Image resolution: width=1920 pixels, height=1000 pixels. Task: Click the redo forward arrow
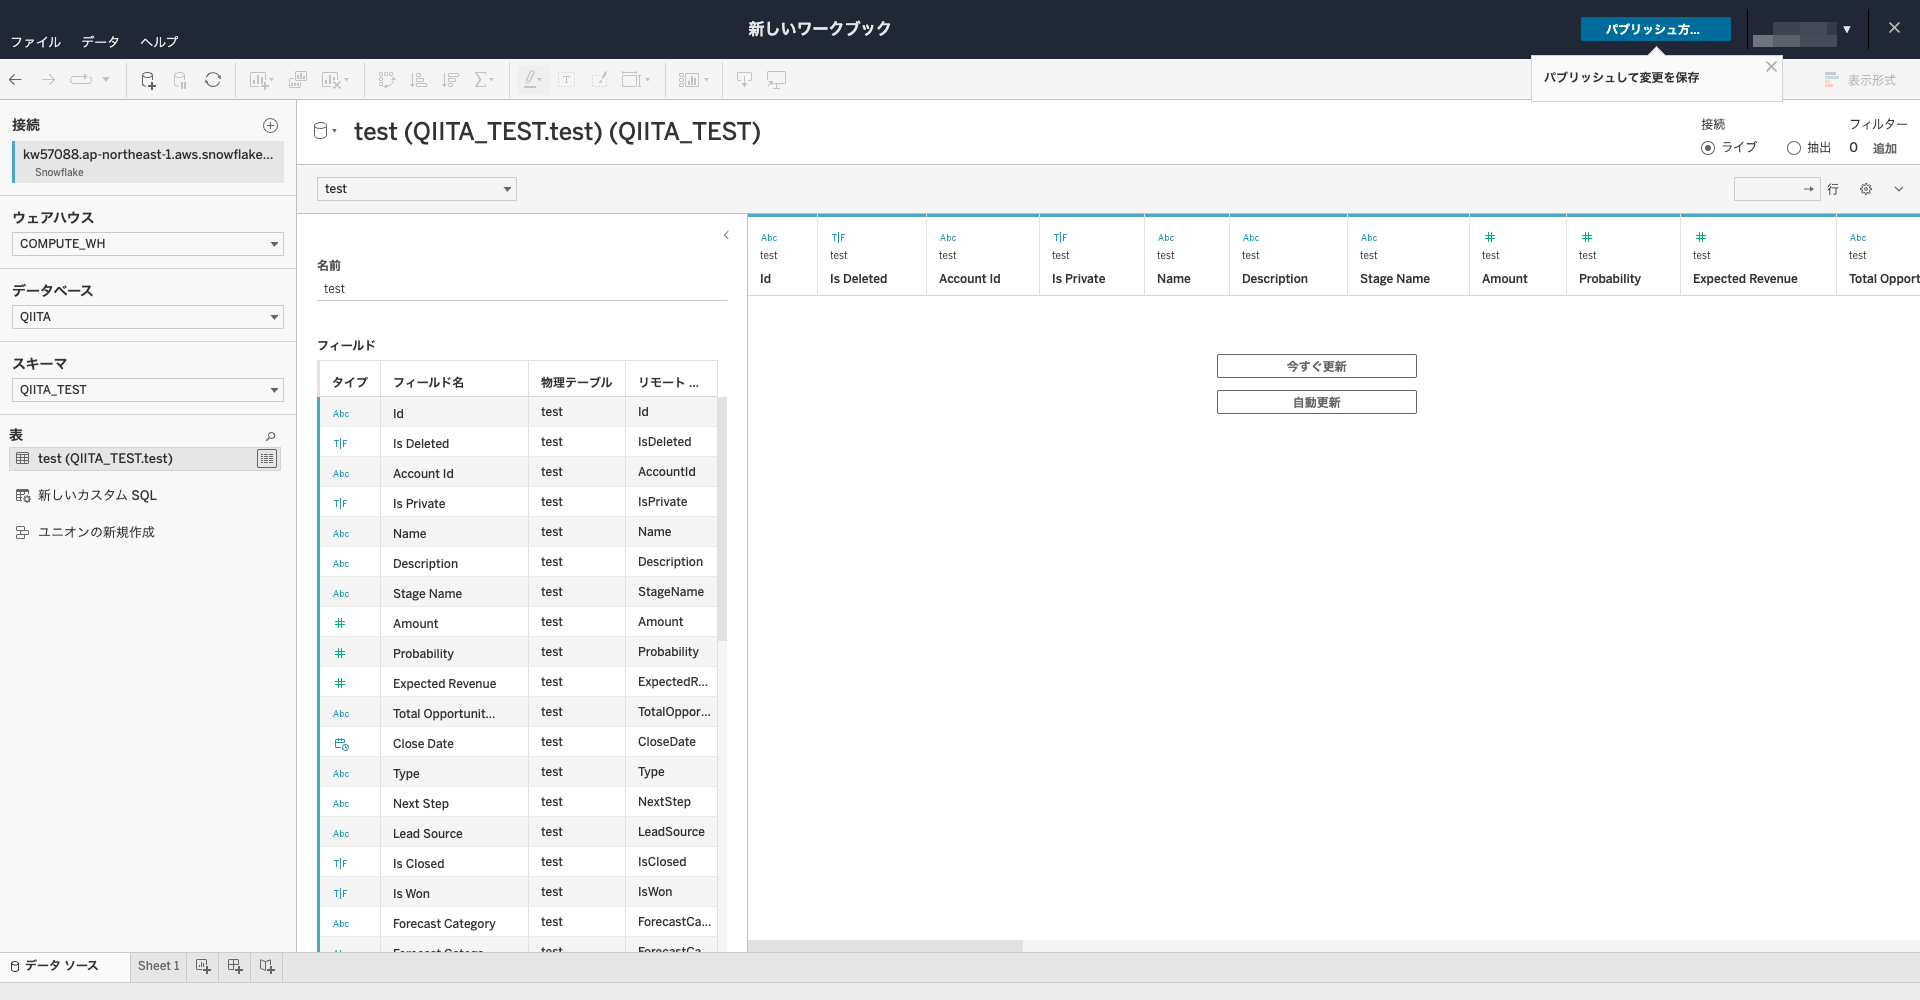(x=48, y=80)
